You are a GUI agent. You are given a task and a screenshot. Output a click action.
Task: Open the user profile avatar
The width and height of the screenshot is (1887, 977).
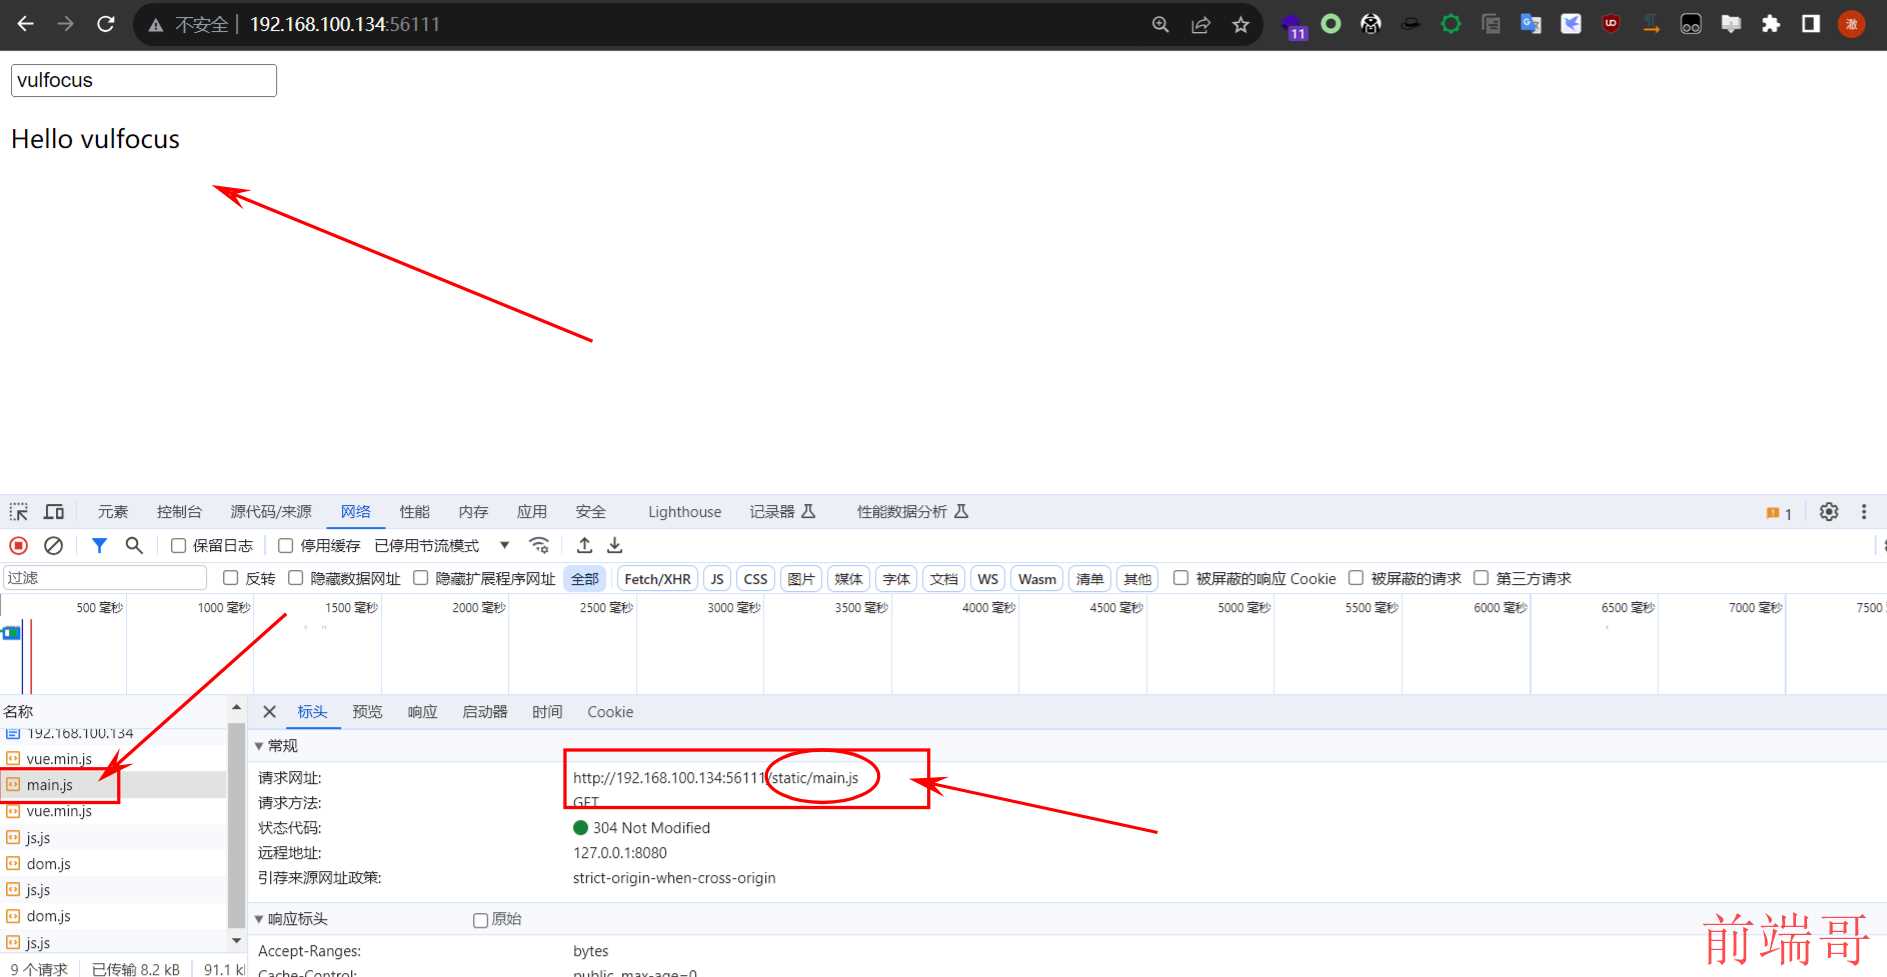(x=1851, y=24)
